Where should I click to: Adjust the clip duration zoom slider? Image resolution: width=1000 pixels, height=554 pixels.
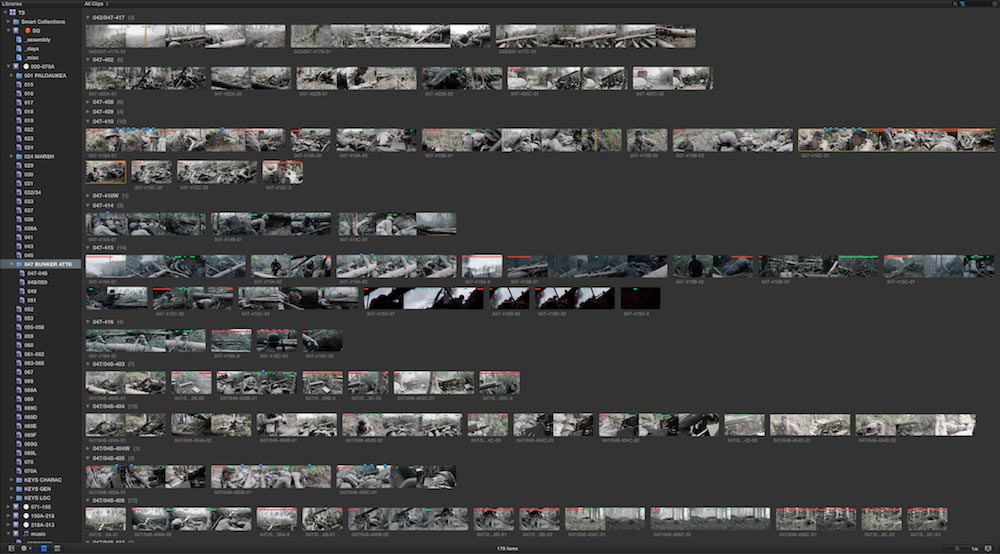point(957,548)
